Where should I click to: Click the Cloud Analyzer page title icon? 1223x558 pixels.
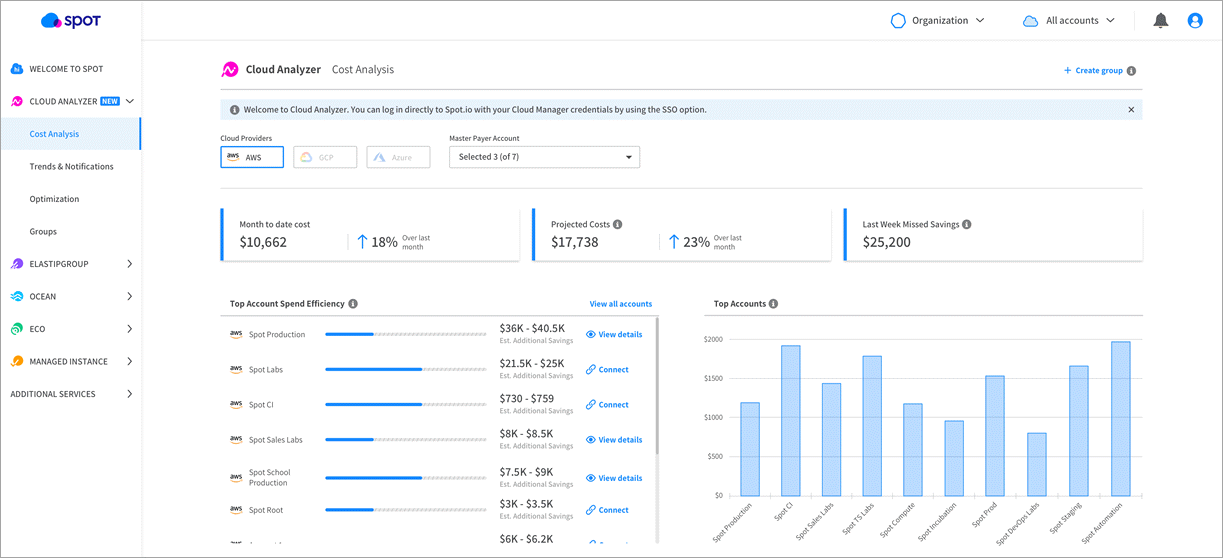pyautogui.click(x=229, y=70)
